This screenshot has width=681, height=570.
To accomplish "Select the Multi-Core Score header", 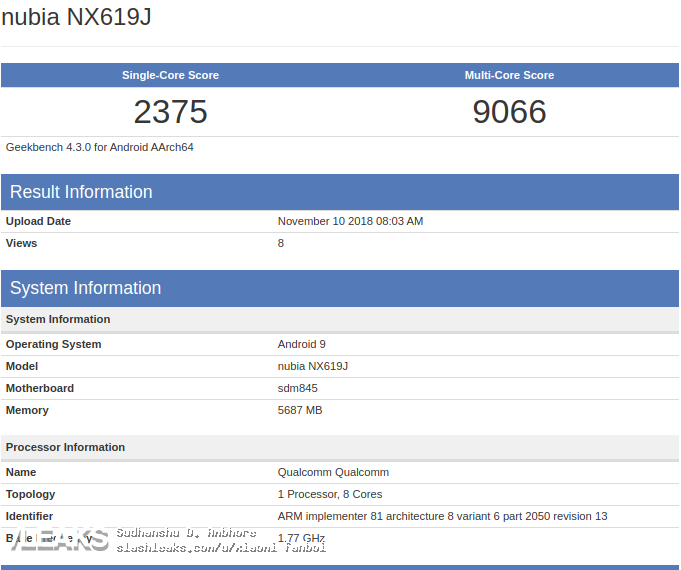I will click(x=509, y=75).
